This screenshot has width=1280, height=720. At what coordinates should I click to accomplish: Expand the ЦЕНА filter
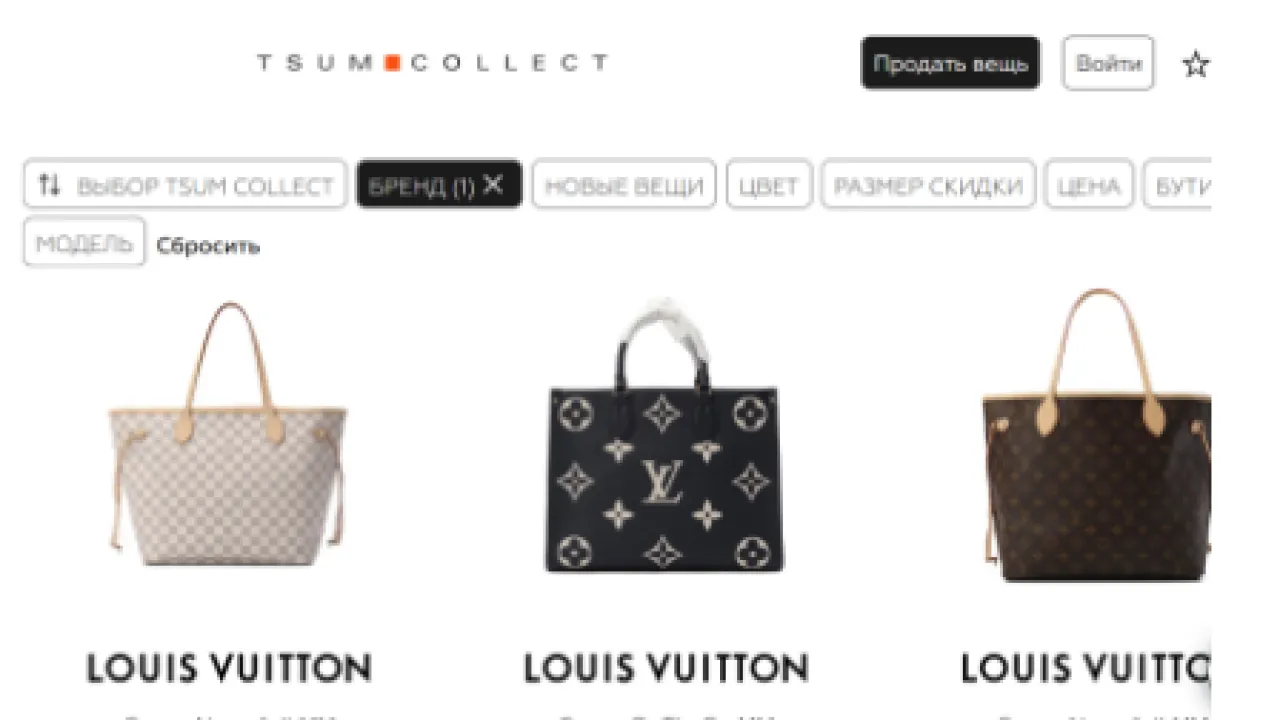1088,185
